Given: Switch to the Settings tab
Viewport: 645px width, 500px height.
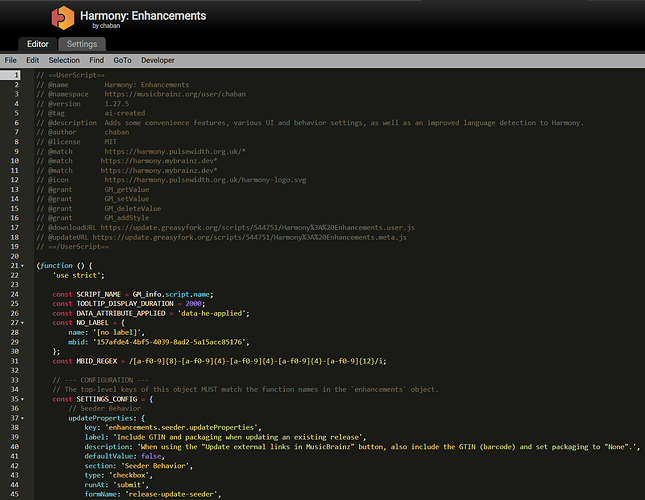Looking at the screenshot, I should pyautogui.click(x=82, y=44).
